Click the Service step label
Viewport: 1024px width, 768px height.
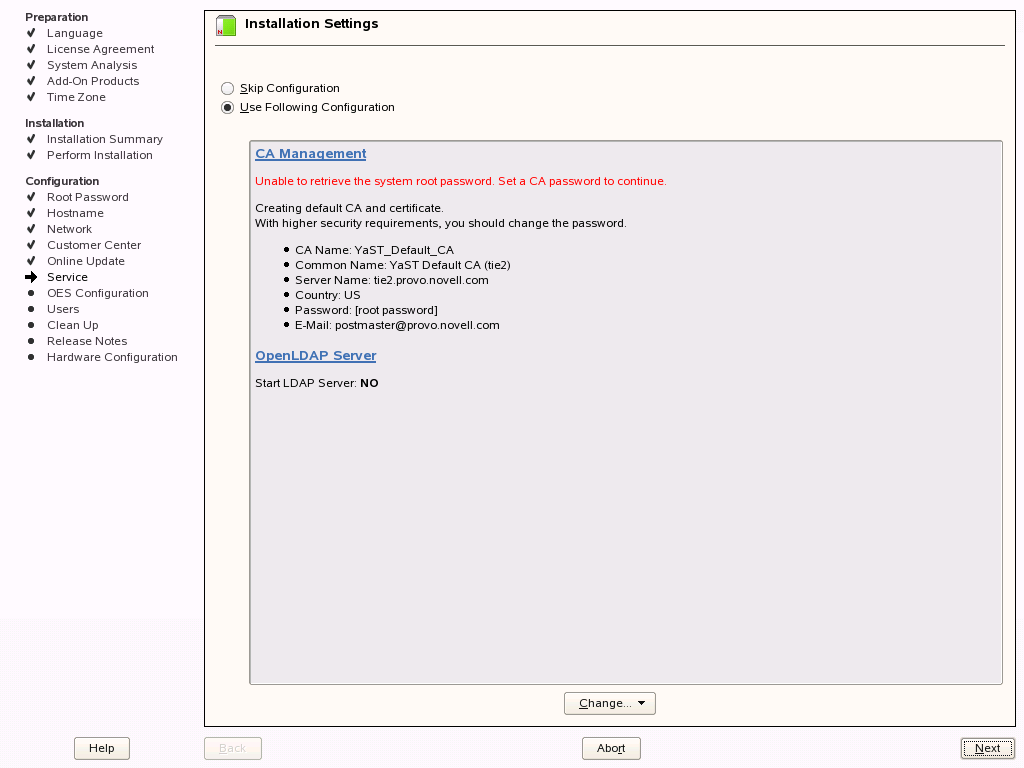tap(67, 277)
